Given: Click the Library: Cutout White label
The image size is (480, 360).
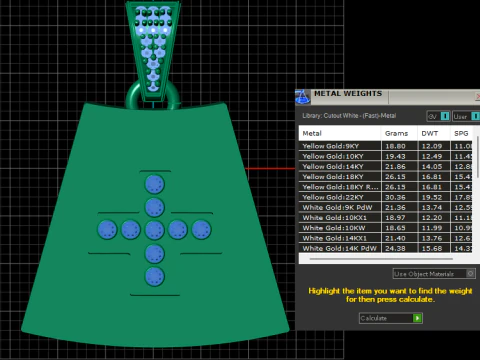Looking at the screenshot, I should (349, 116).
